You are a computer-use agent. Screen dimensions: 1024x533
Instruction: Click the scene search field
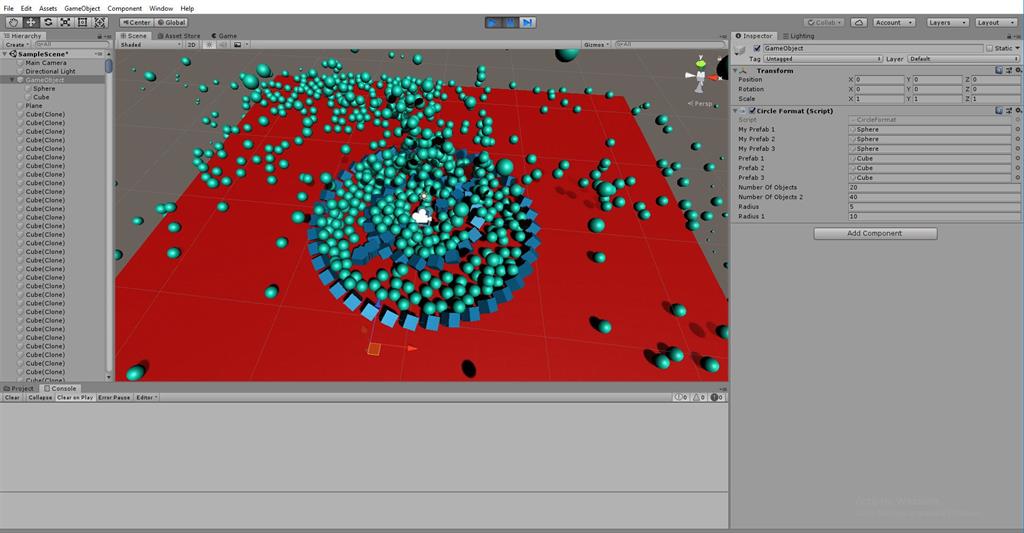point(670,44)
